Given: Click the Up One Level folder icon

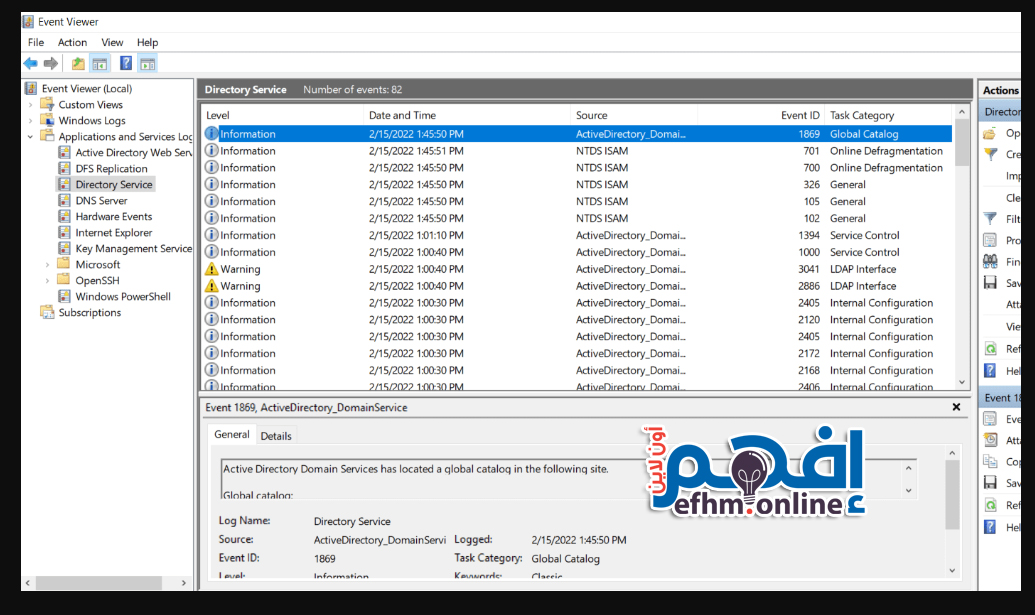Looking at the screenshot, I should coord(78,64).
